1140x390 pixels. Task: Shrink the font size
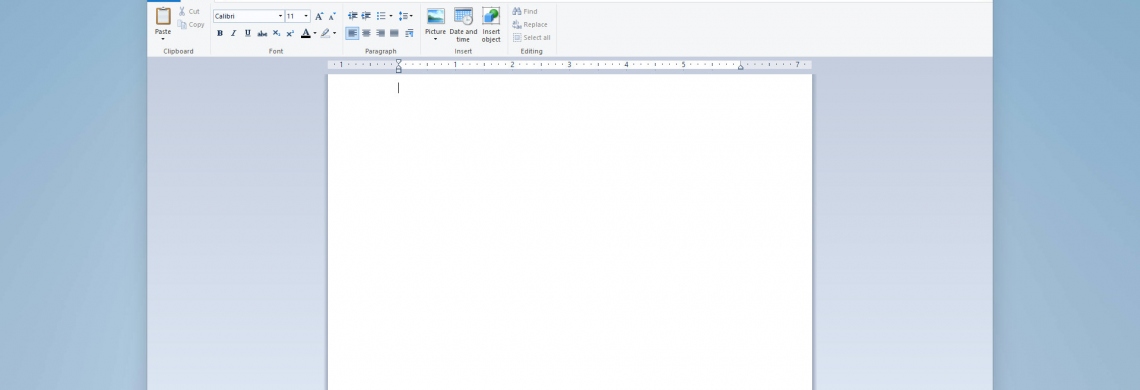[x=332, y=16]
